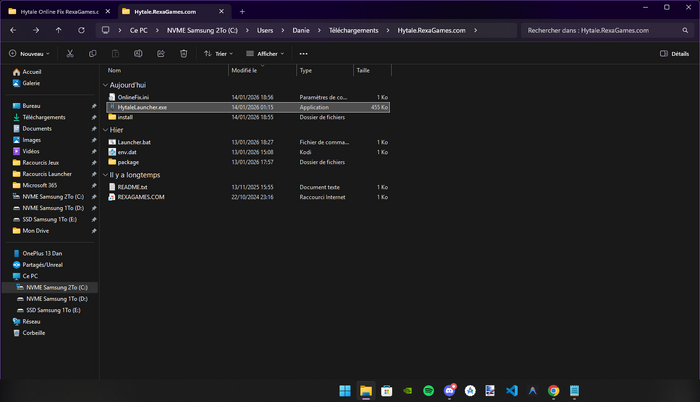Close the Hytale.RexaGames.com tab
Image resolution: width=700 pixels, height=402 pixels.
[x=221, y=12]
